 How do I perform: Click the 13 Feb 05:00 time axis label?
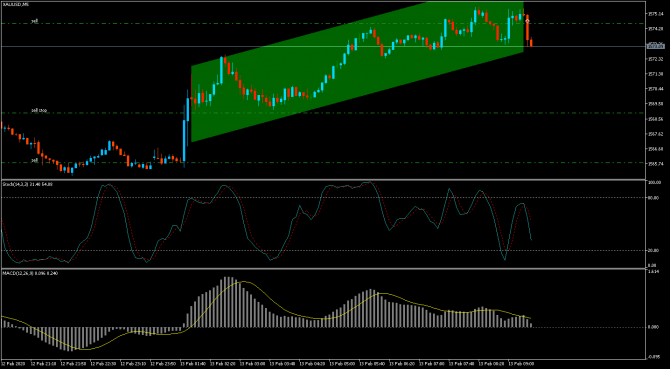[346, 364]
